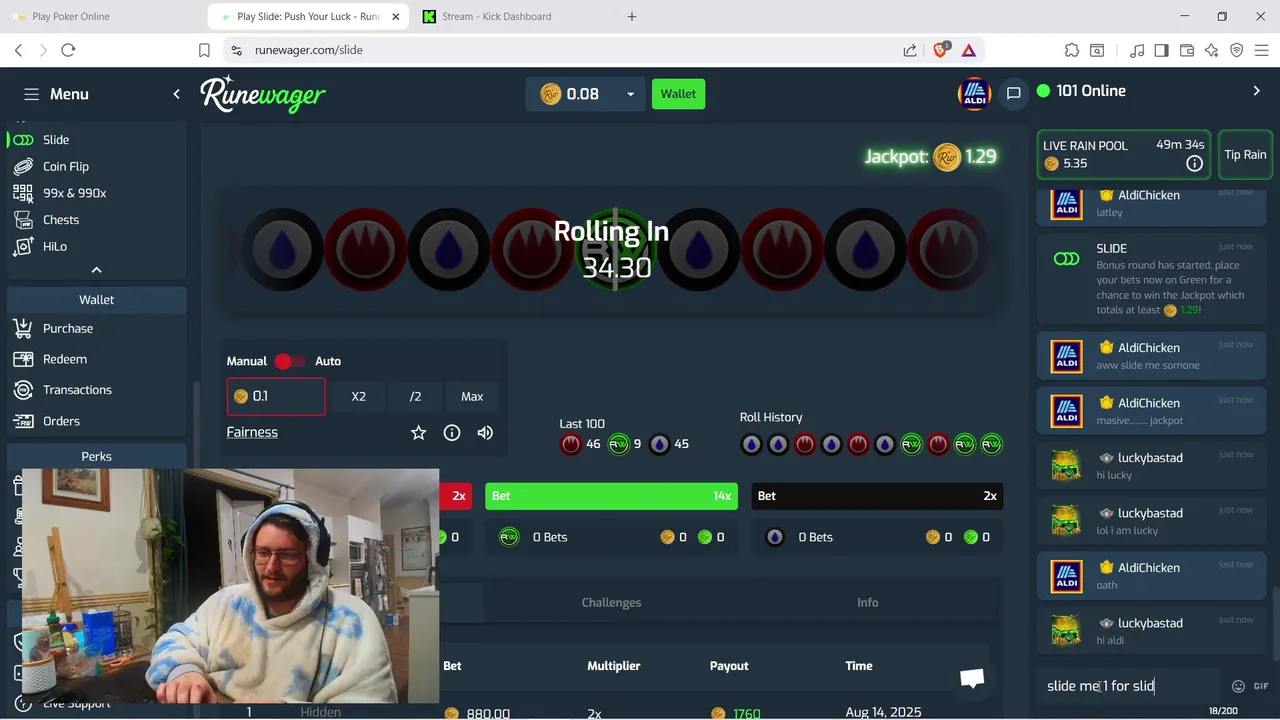The height and width of the screenshot is (720, 1280).
Task: Open the support chat bubble icon
Action: [x=972, y=679]
